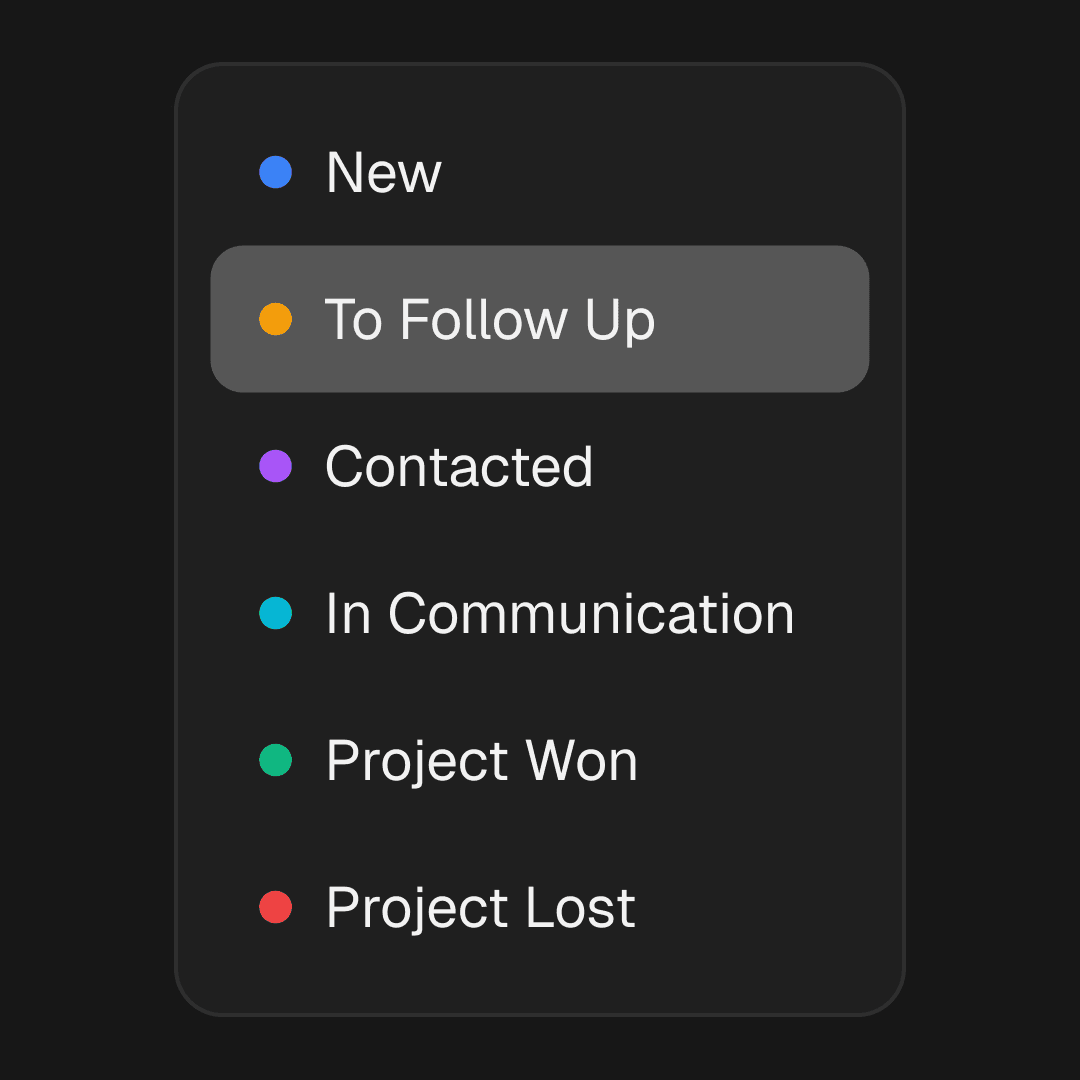Click the word Lost in the status list
This screenshot has width=1080, height=1080.
click(581, 908)
